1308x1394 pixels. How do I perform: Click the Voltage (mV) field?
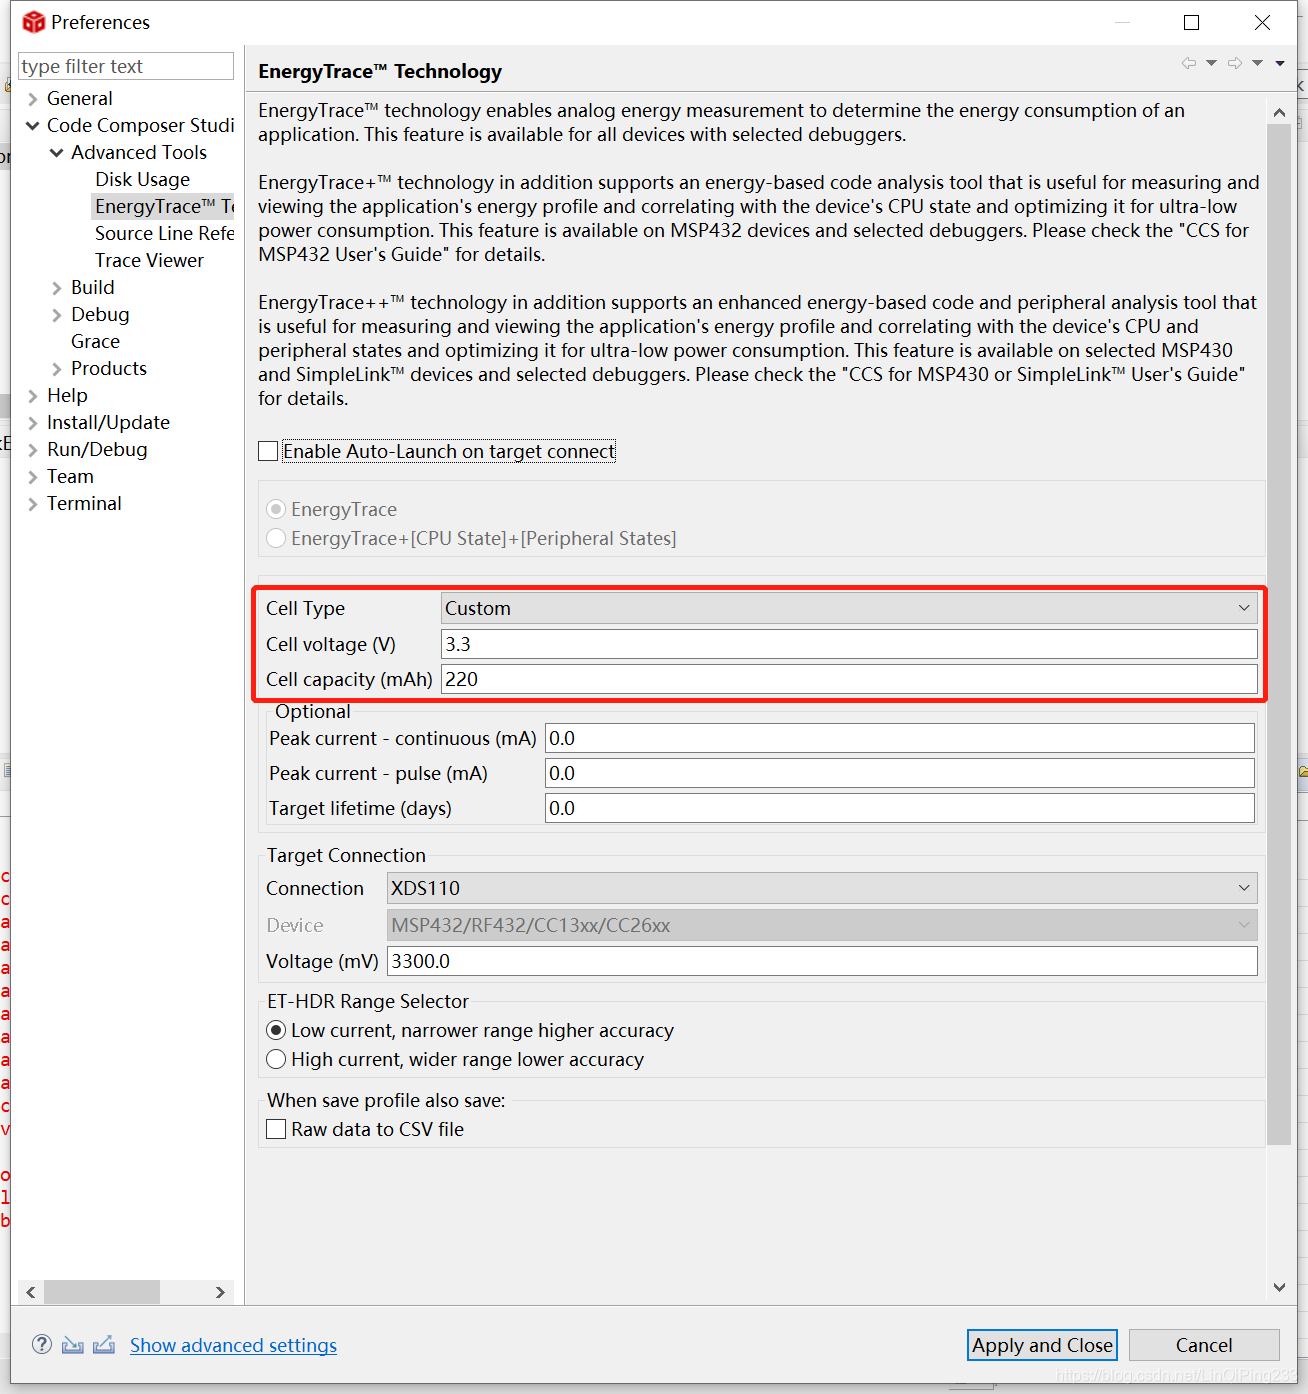click(x=822, y=961)
